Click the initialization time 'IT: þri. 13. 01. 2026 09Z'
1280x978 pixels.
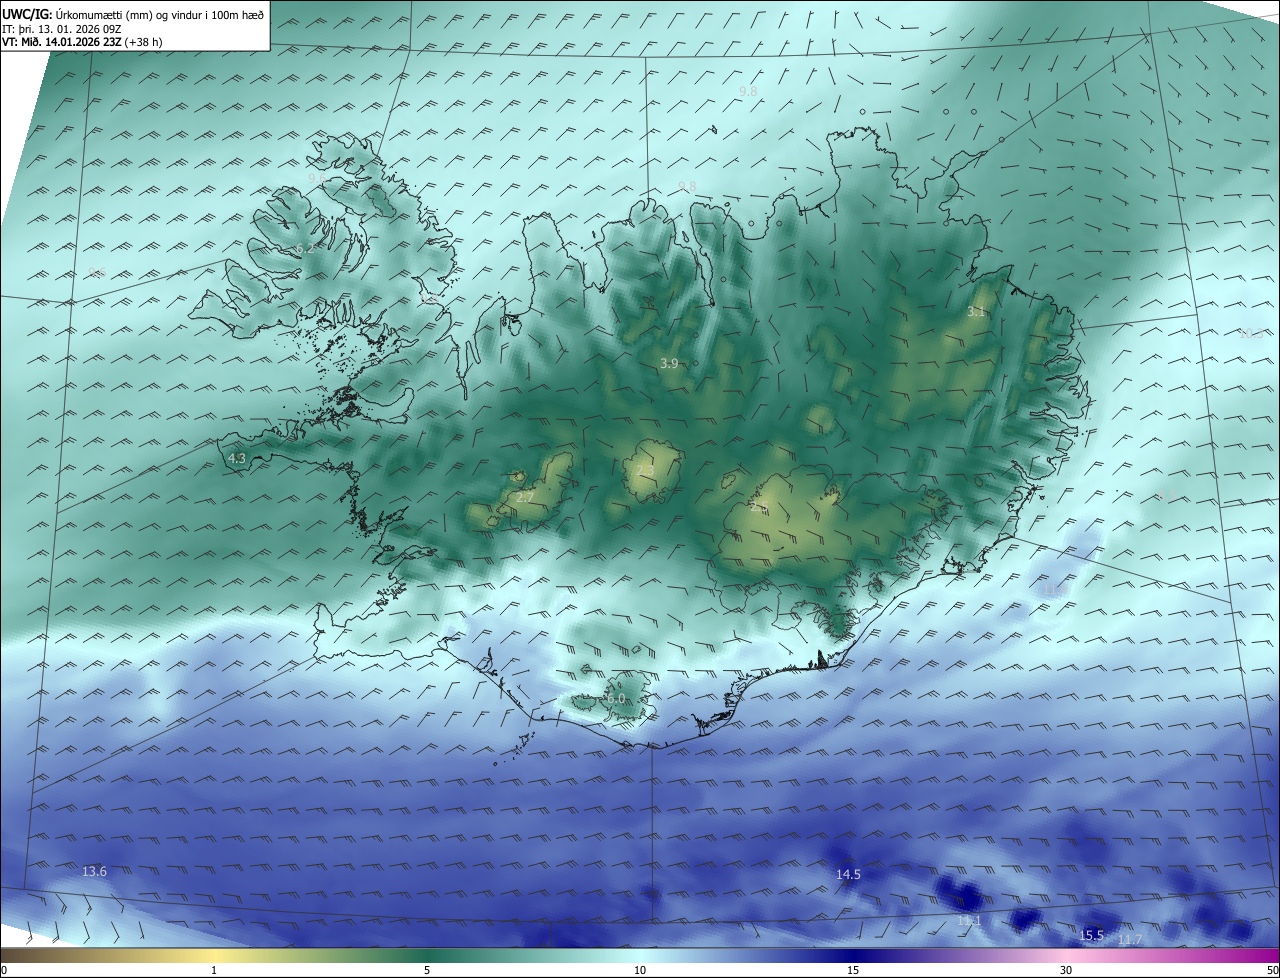pyautogui.click(x=61, y=28)
